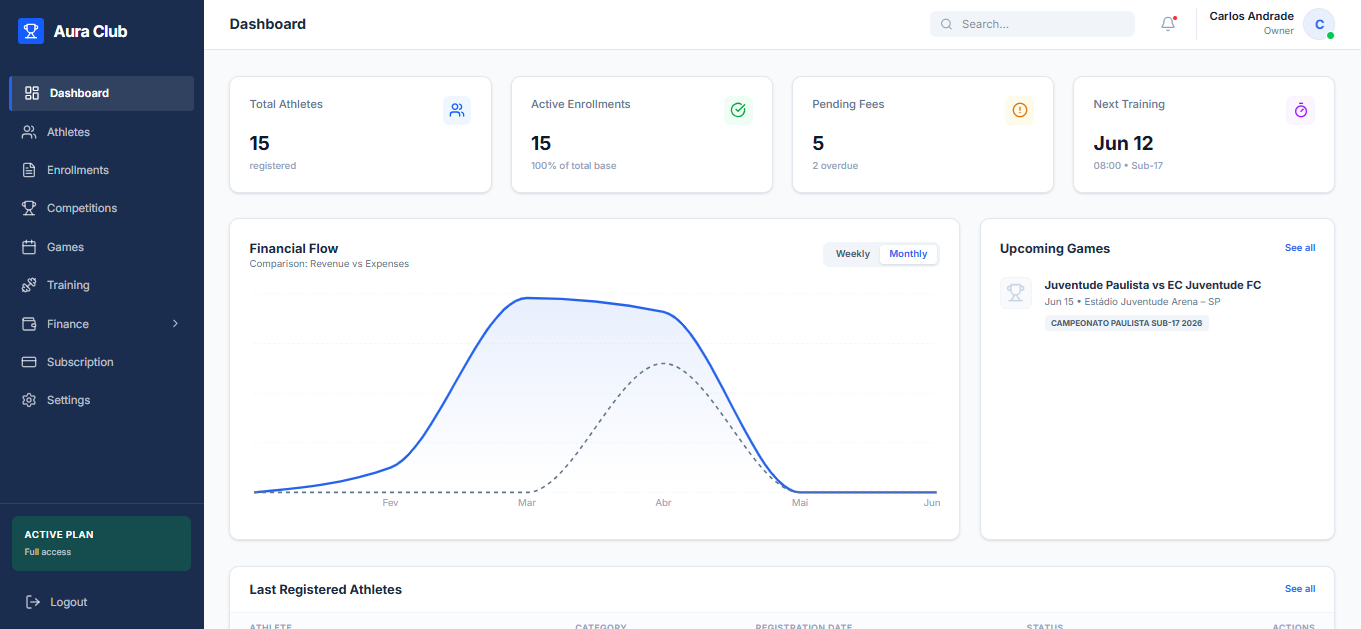Open the Subscription menu item
Screen dimensions: 1361x629
tap(102, 362)
